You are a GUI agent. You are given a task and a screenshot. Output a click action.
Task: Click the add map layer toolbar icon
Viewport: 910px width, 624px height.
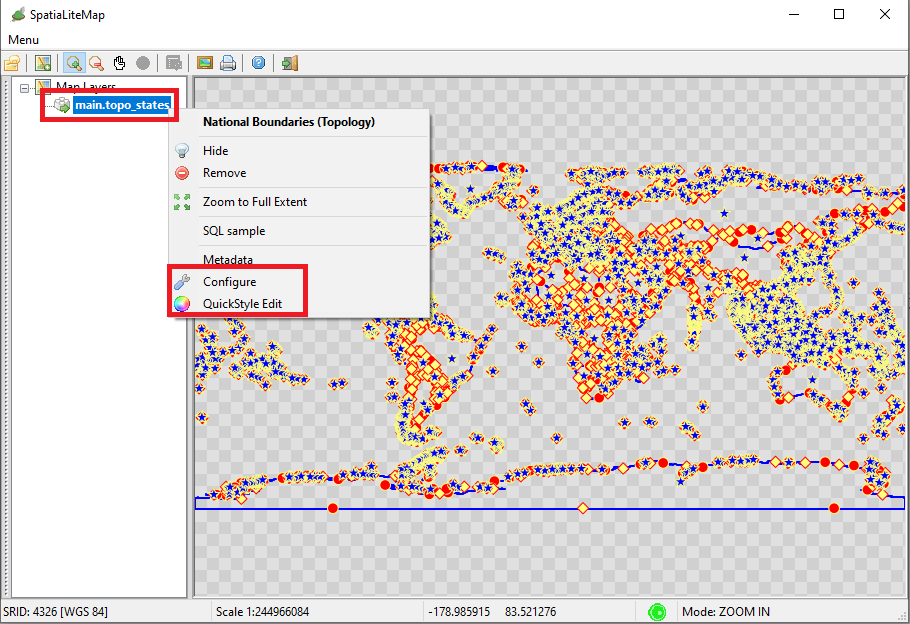point(43,63)
